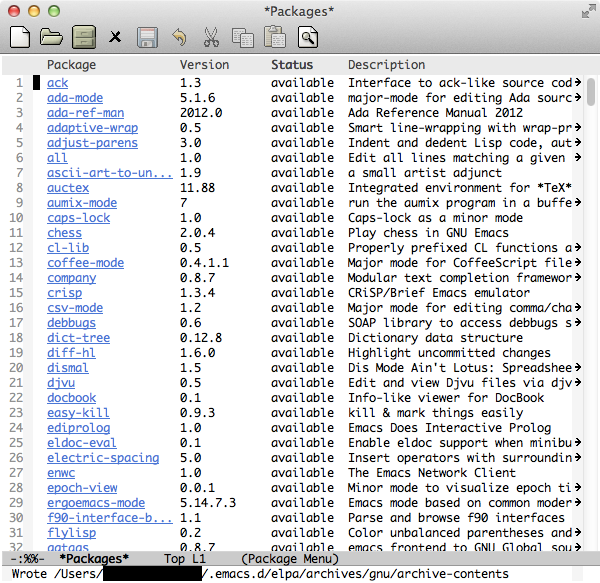Open the dict-tree package link
600x583 pixels.
tap(78, 337)
